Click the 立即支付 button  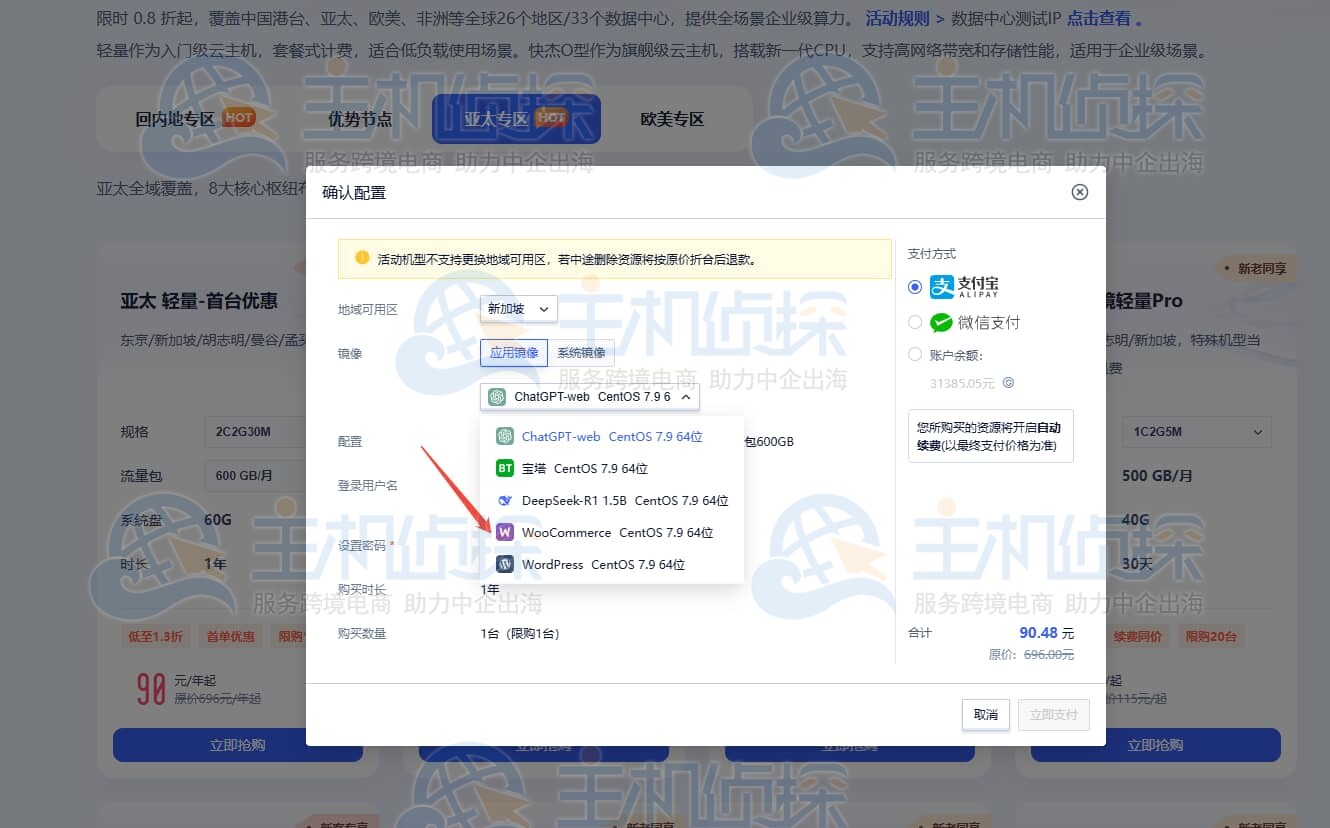1053,715
